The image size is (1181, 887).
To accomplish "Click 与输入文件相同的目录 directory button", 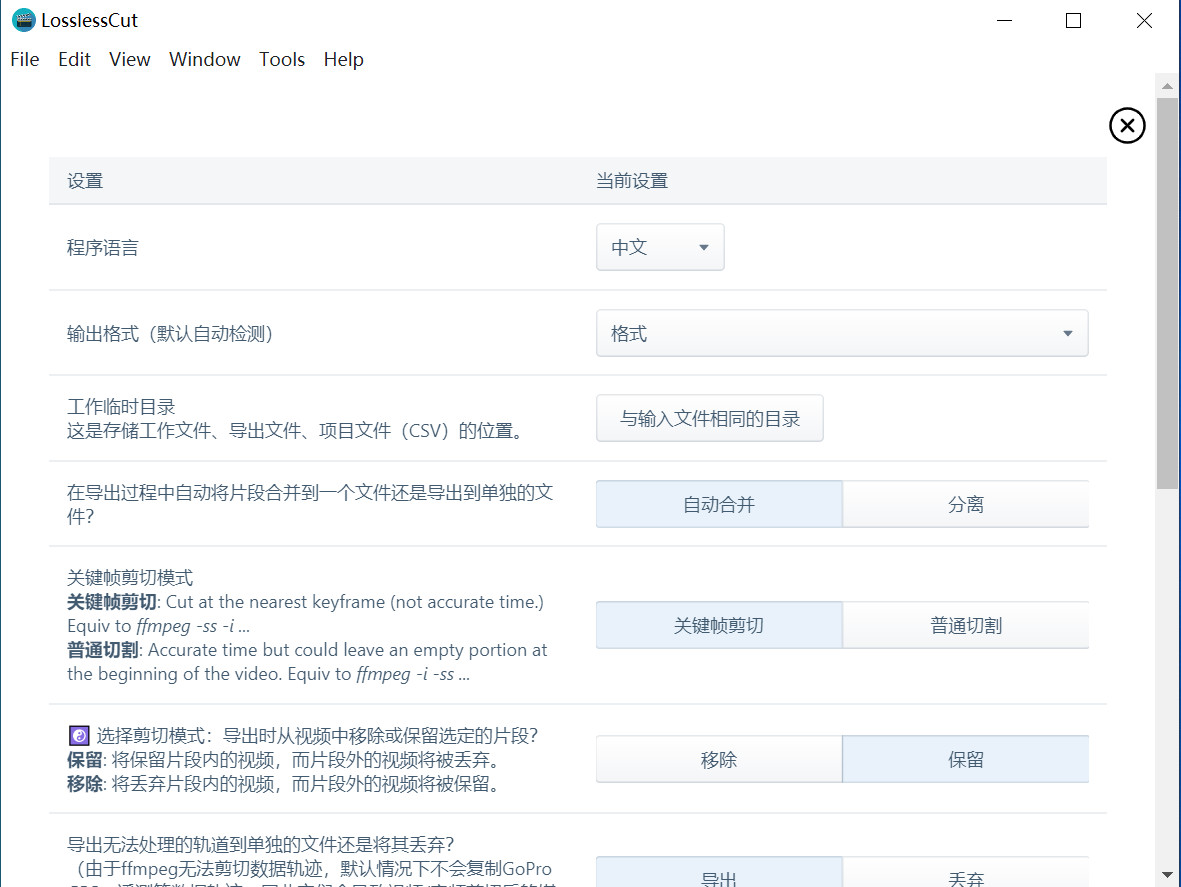I will pos(710,419).
